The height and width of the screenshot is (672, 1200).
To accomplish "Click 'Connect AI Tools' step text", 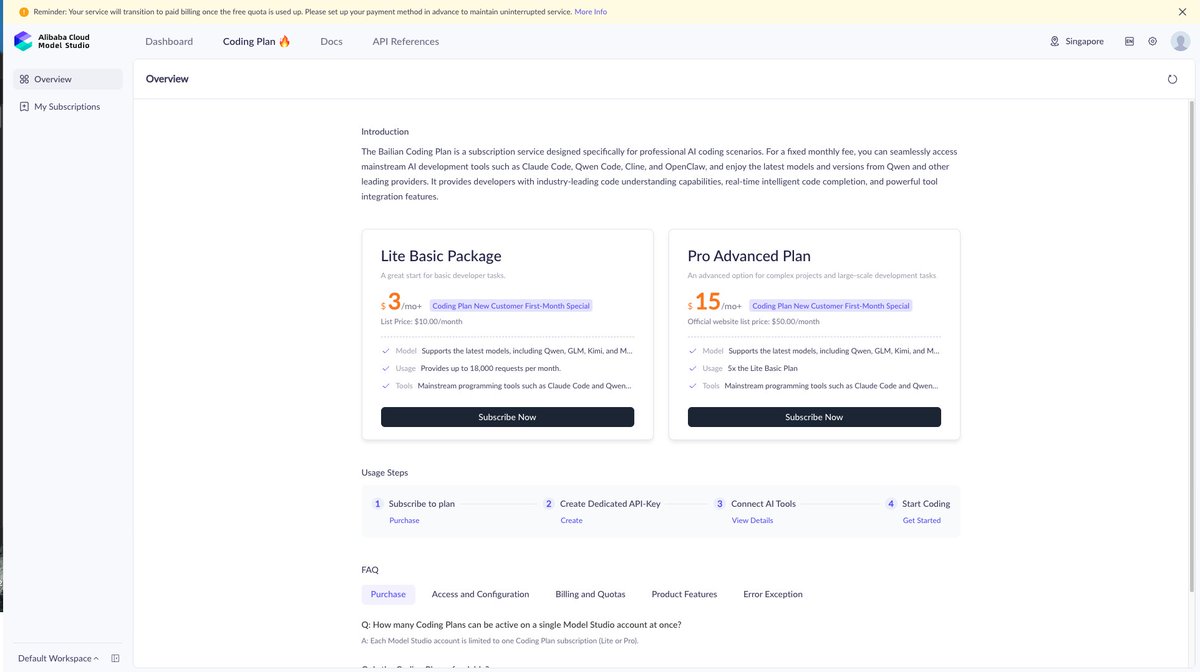I will [763, 504].
